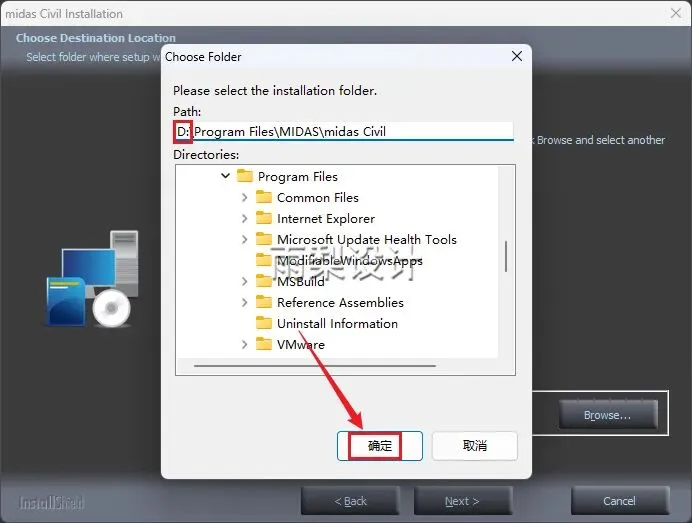This screenshot has width=692, height=523.
Task: Click the Next button in installer
Action: click(x=463, y=501)
